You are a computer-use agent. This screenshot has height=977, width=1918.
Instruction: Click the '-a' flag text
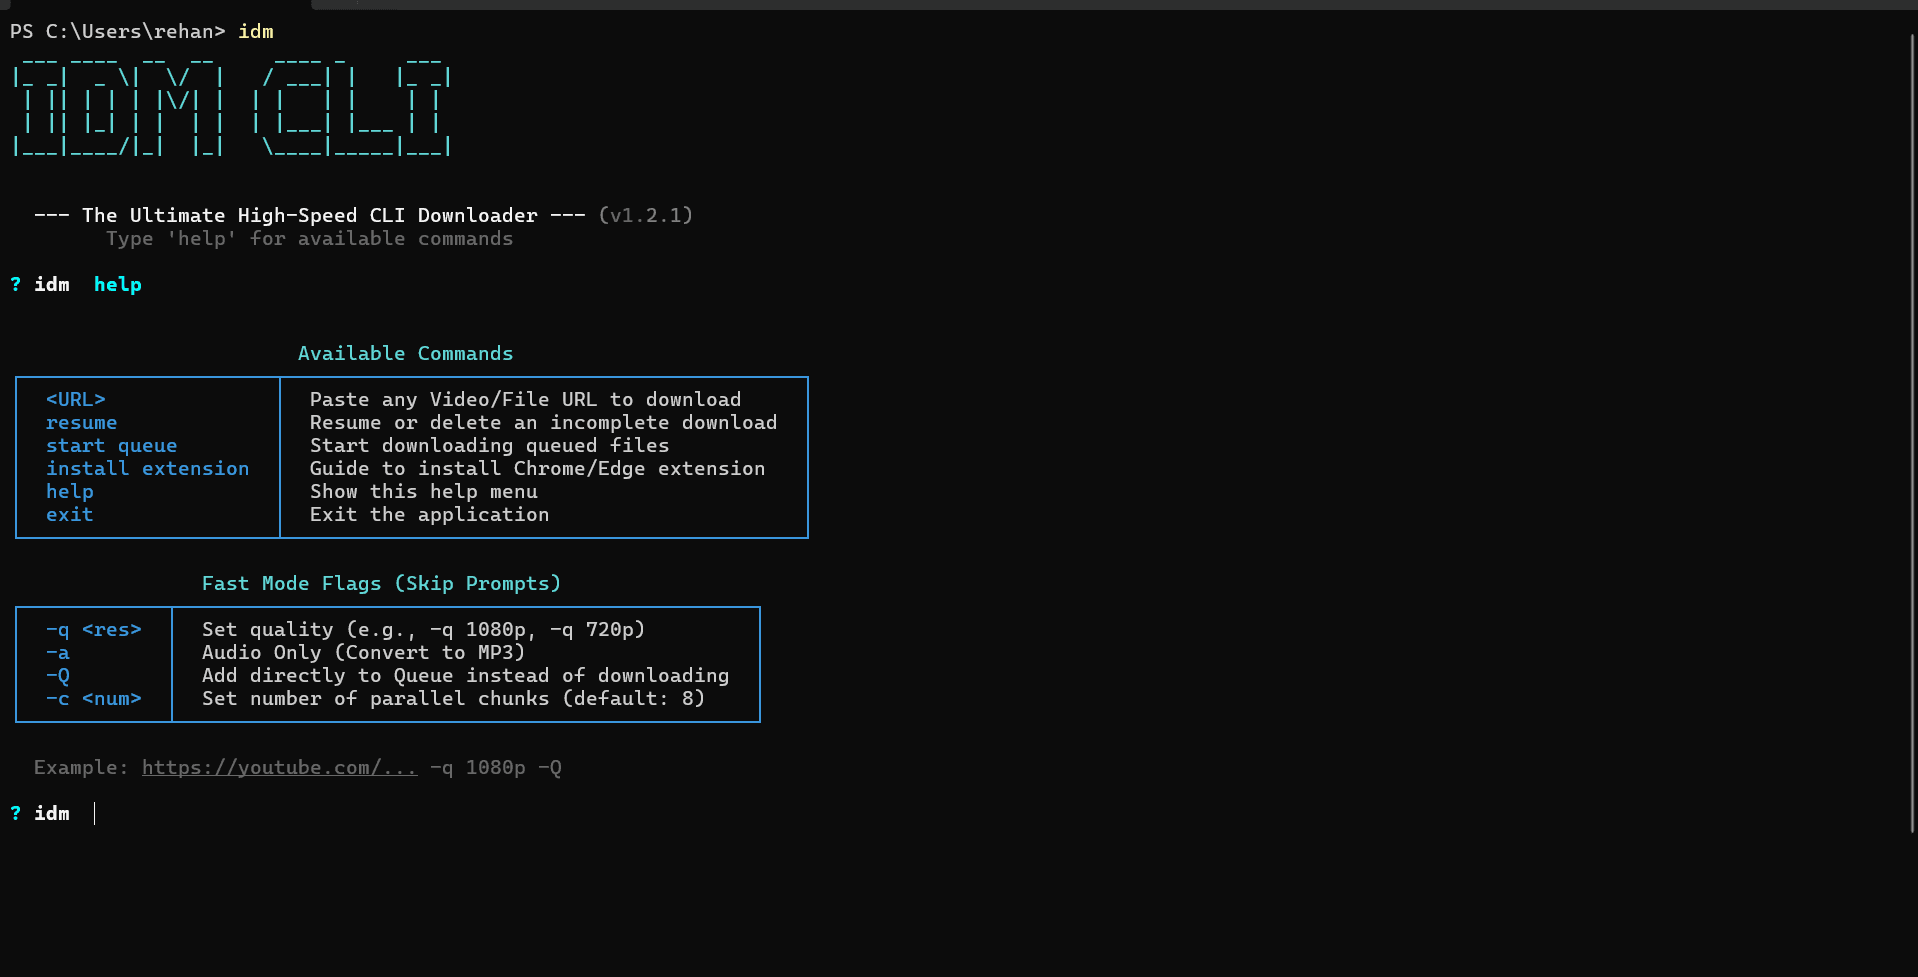pos(57,652)
